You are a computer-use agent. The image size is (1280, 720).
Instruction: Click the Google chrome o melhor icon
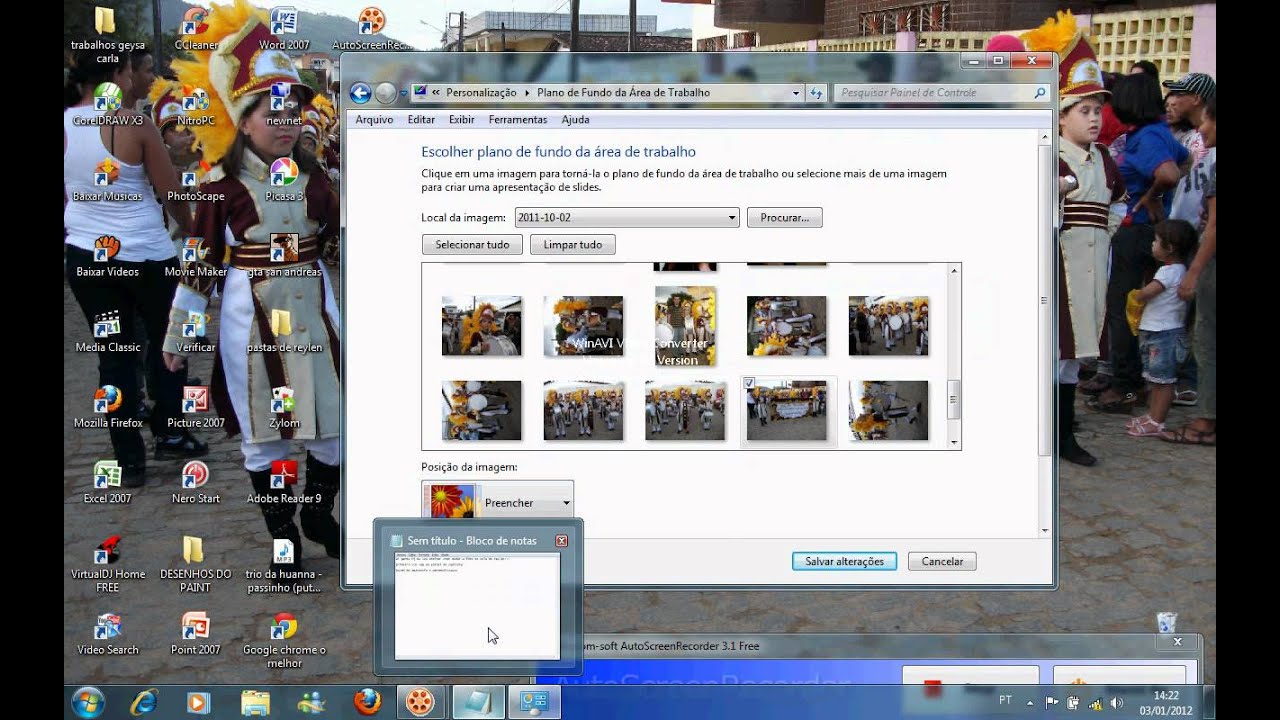pos(284,640)
